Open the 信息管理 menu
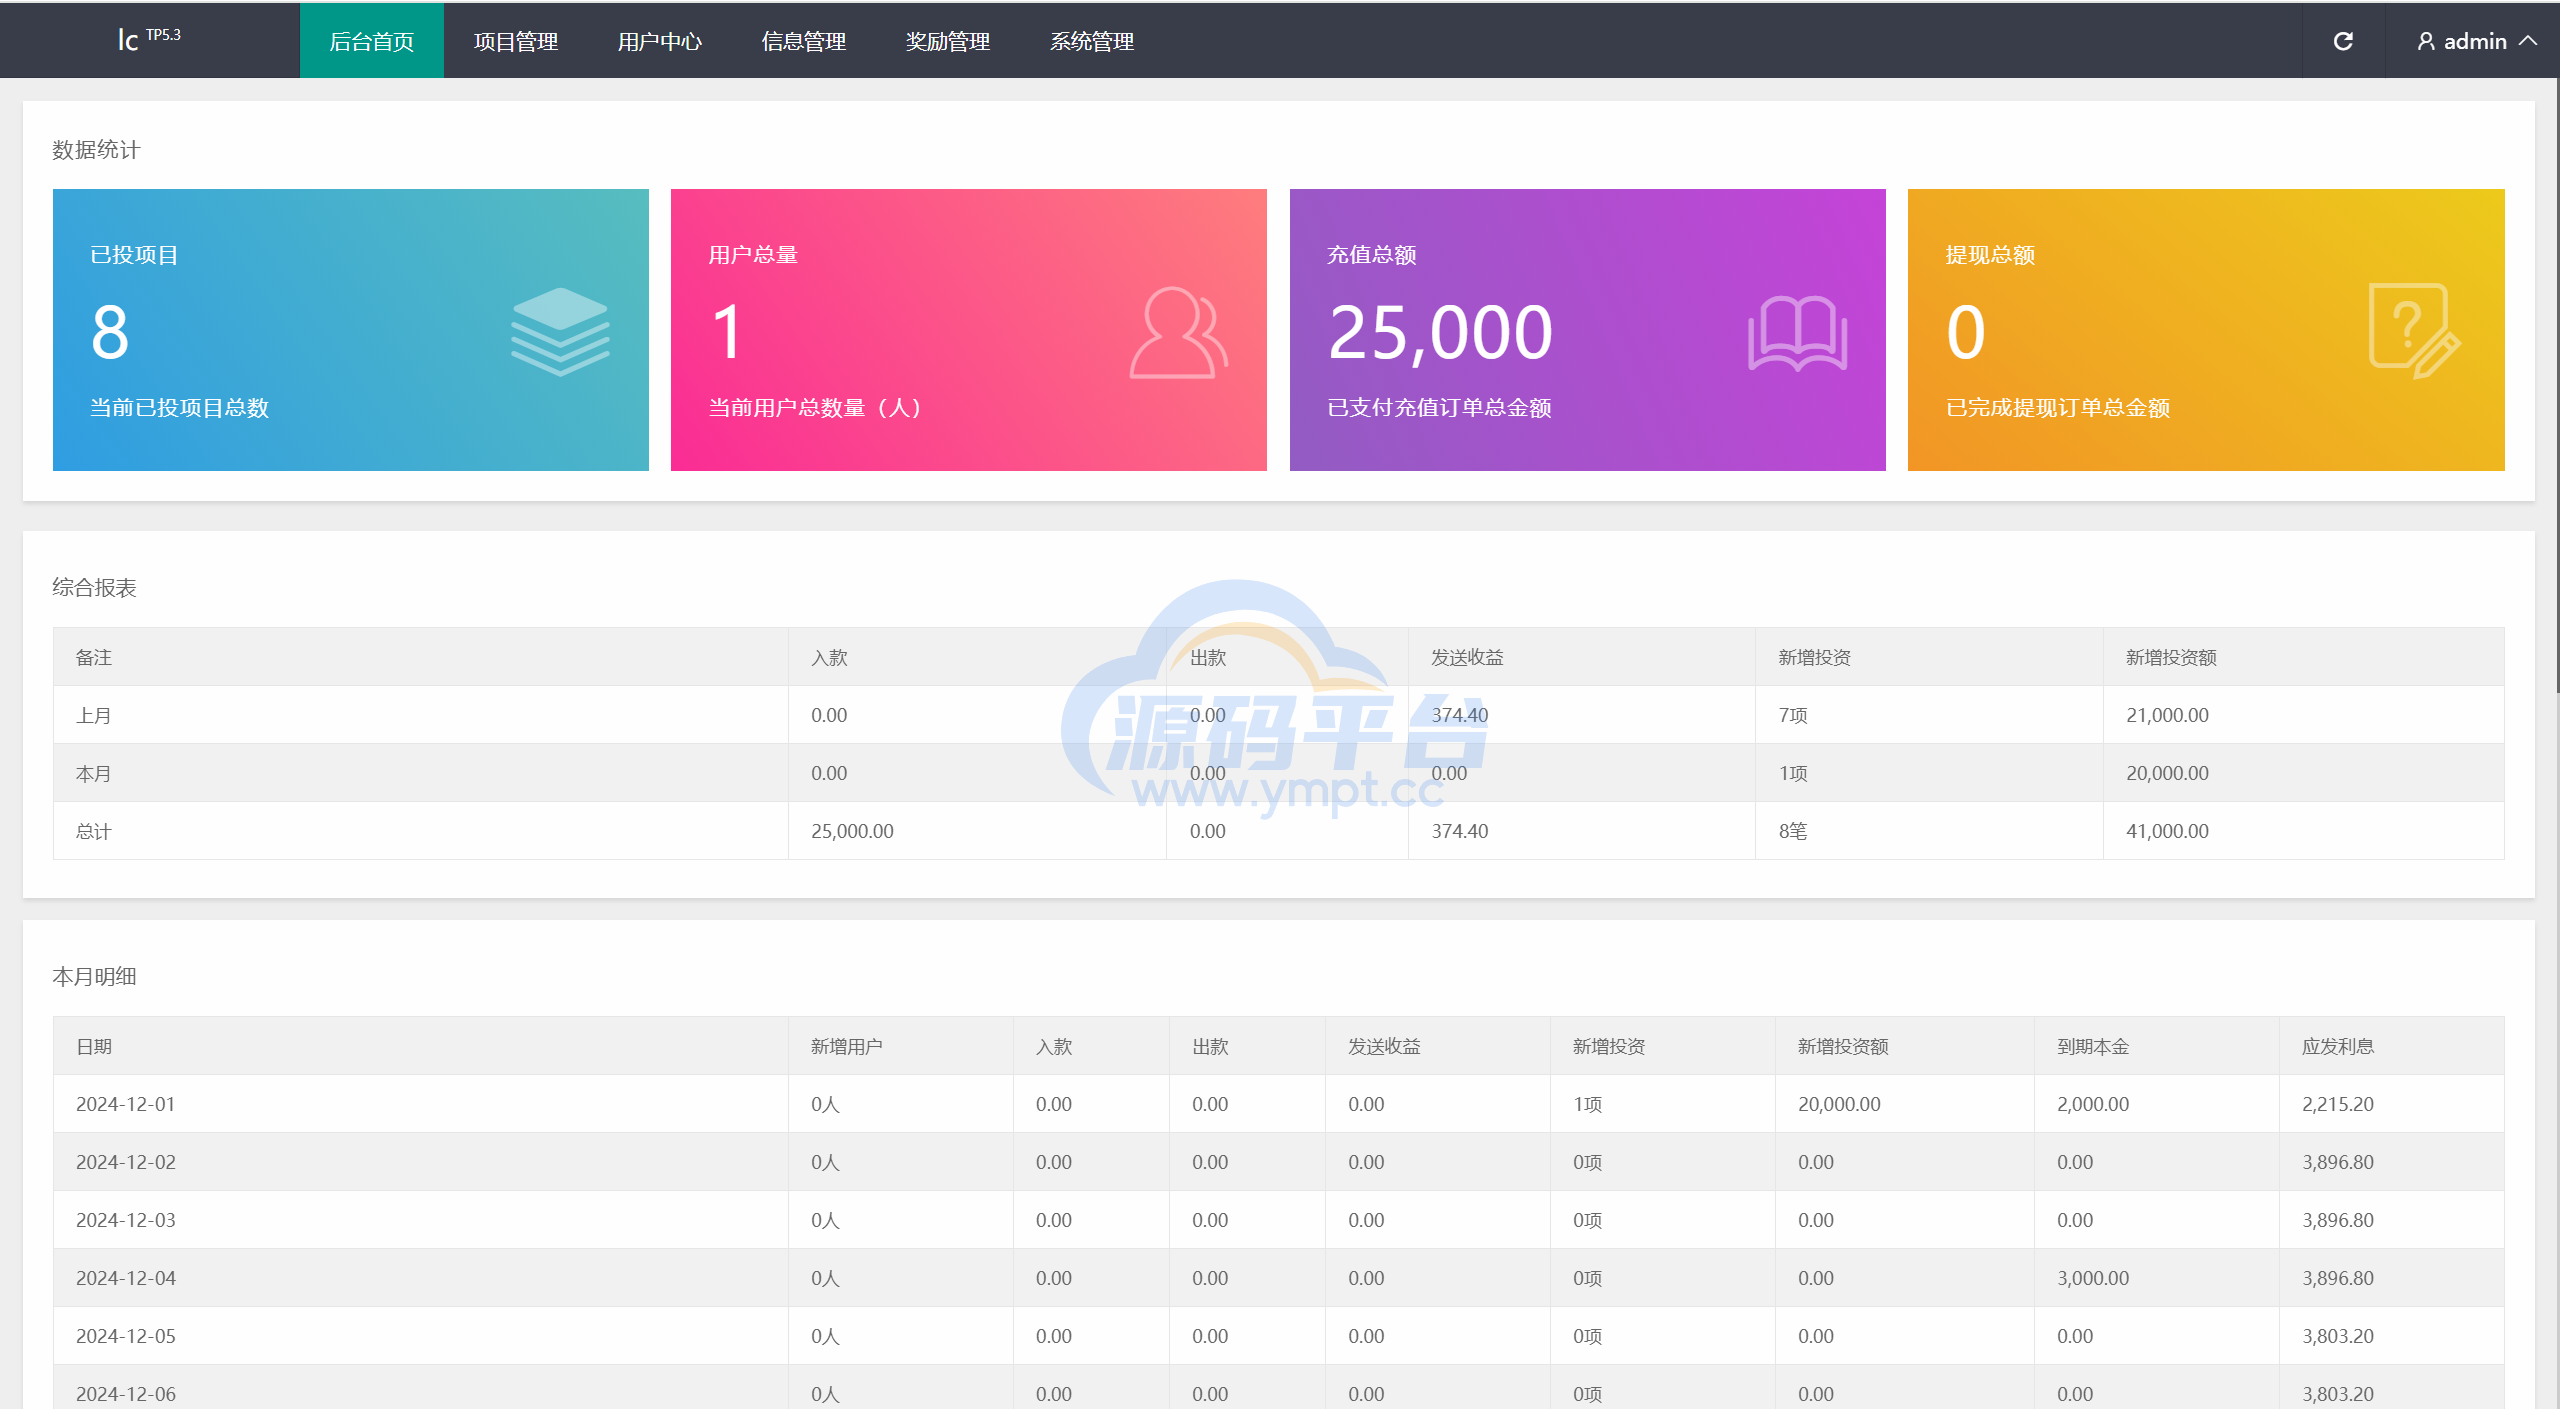2560x1409 pixels. [x=804, y=41]
